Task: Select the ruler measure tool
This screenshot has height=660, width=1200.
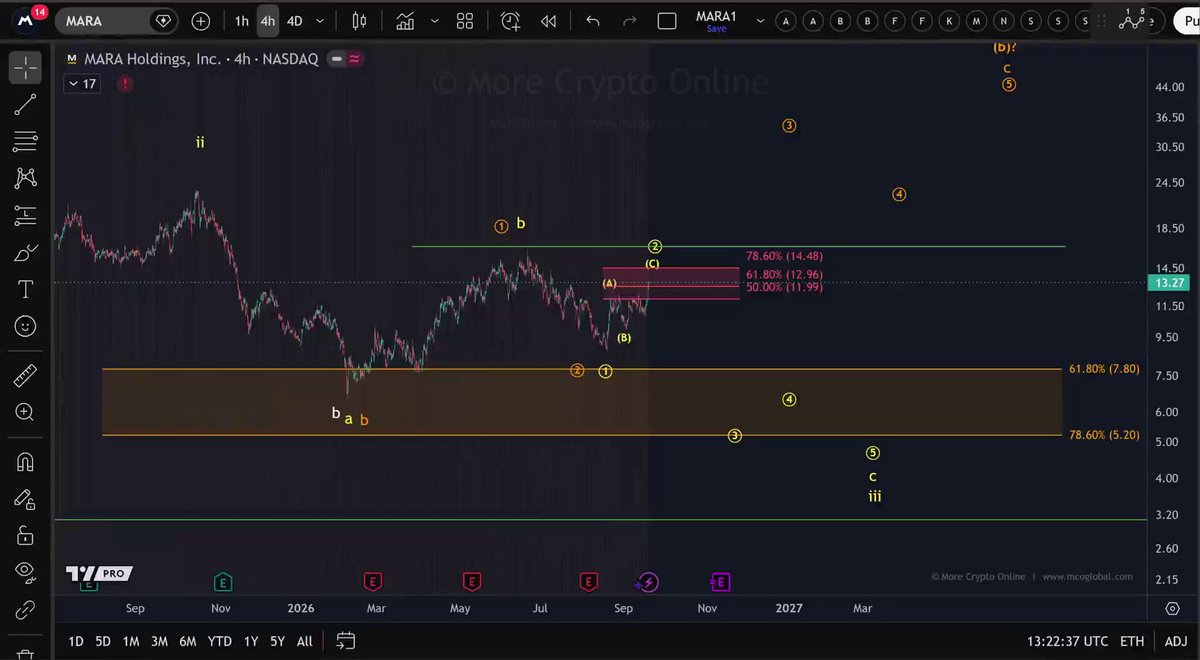Action: 25,376
